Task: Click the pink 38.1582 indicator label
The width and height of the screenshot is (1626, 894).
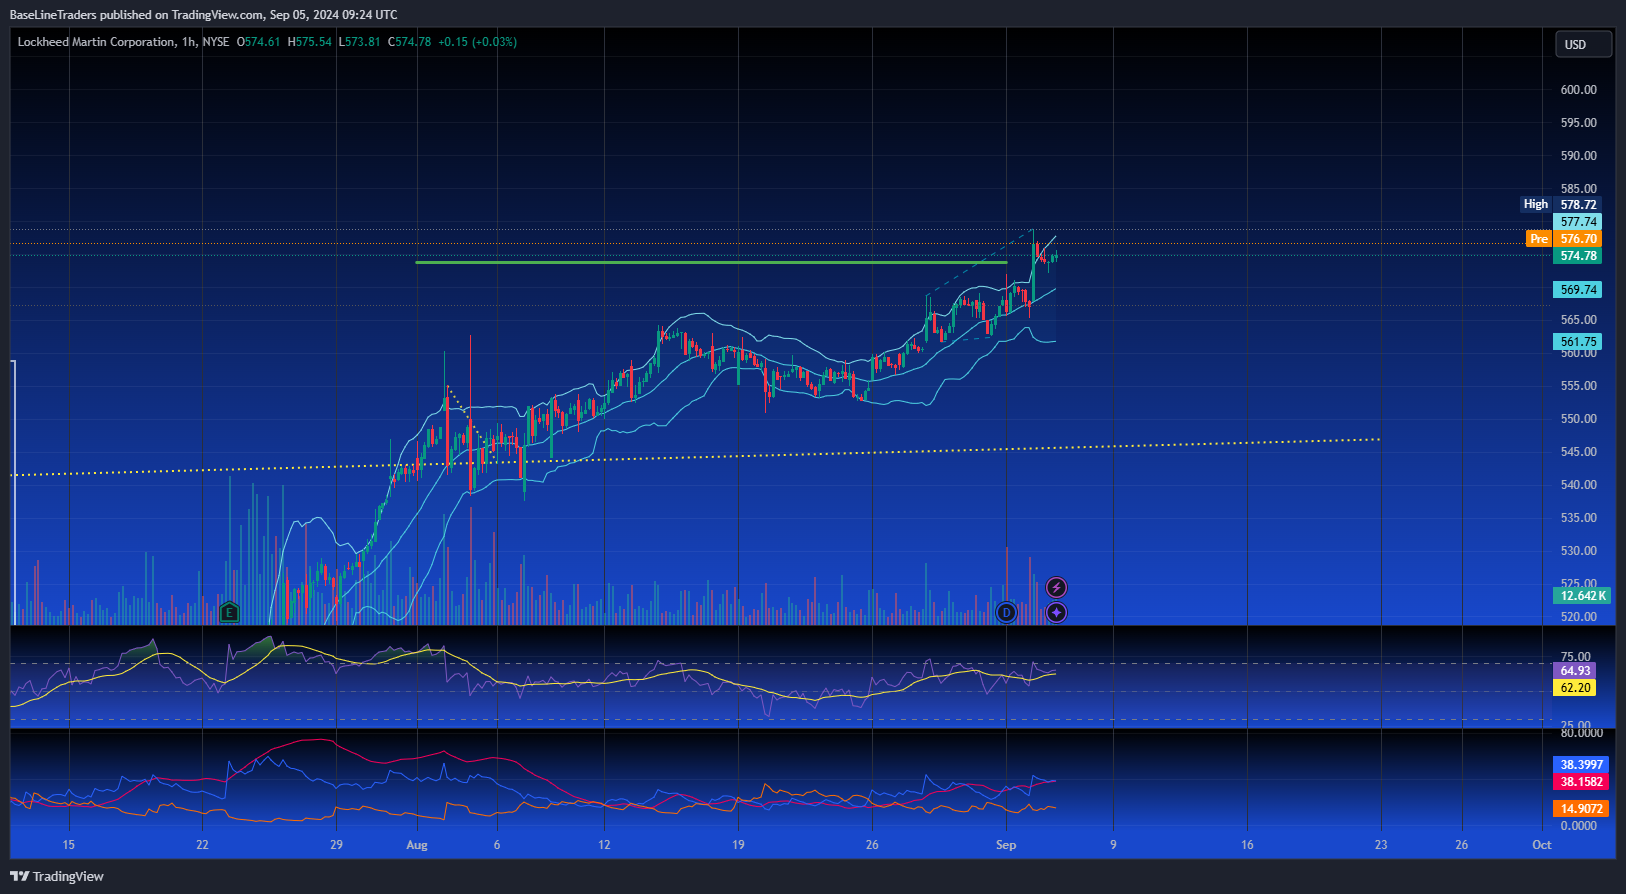Action: click(x=1581, y=782)
